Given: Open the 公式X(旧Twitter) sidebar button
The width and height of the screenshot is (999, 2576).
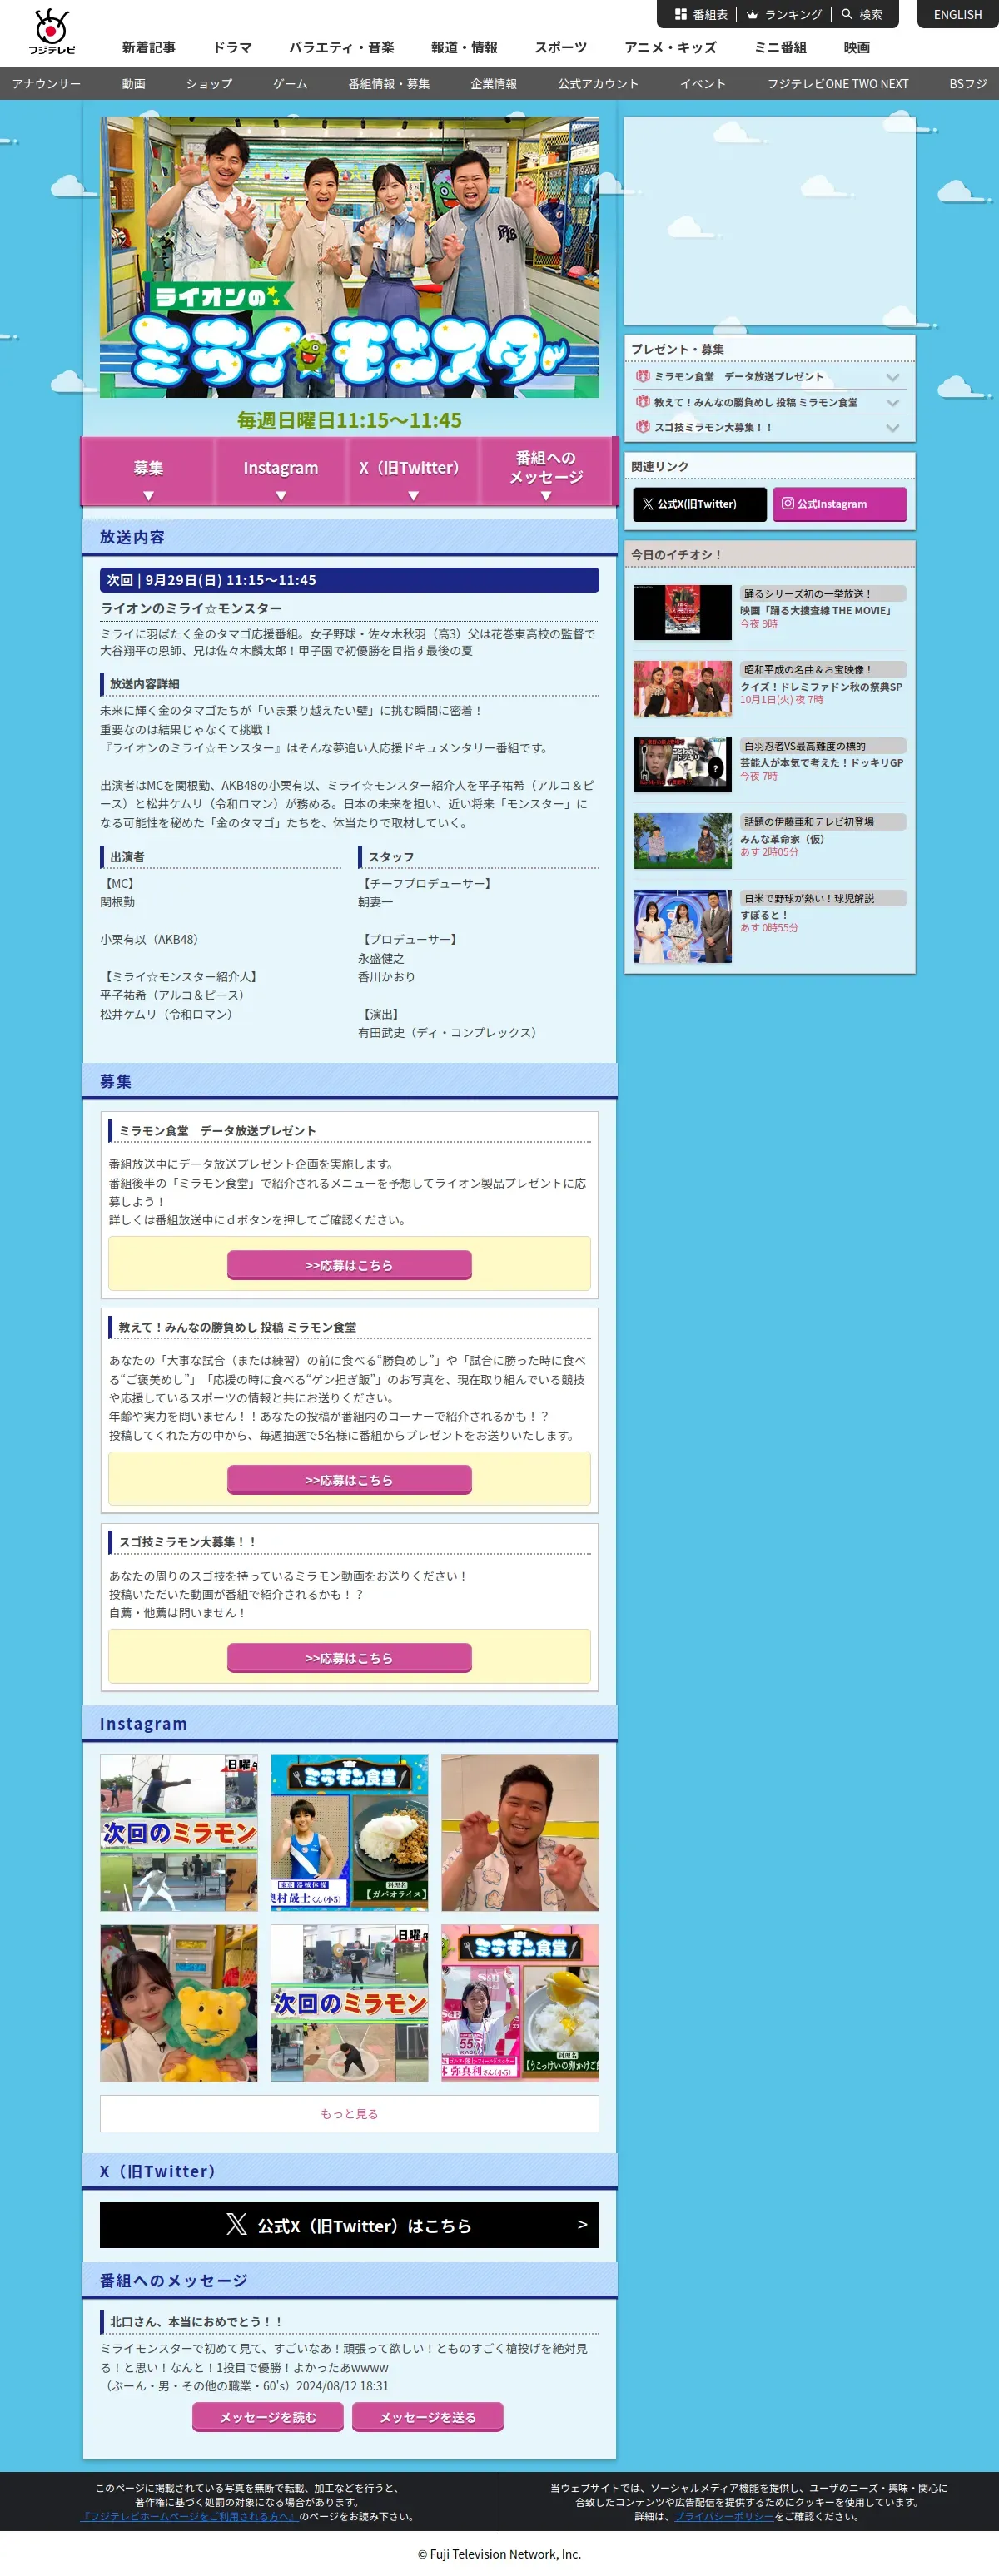Looking at the screenshot, I should point(700,504).
